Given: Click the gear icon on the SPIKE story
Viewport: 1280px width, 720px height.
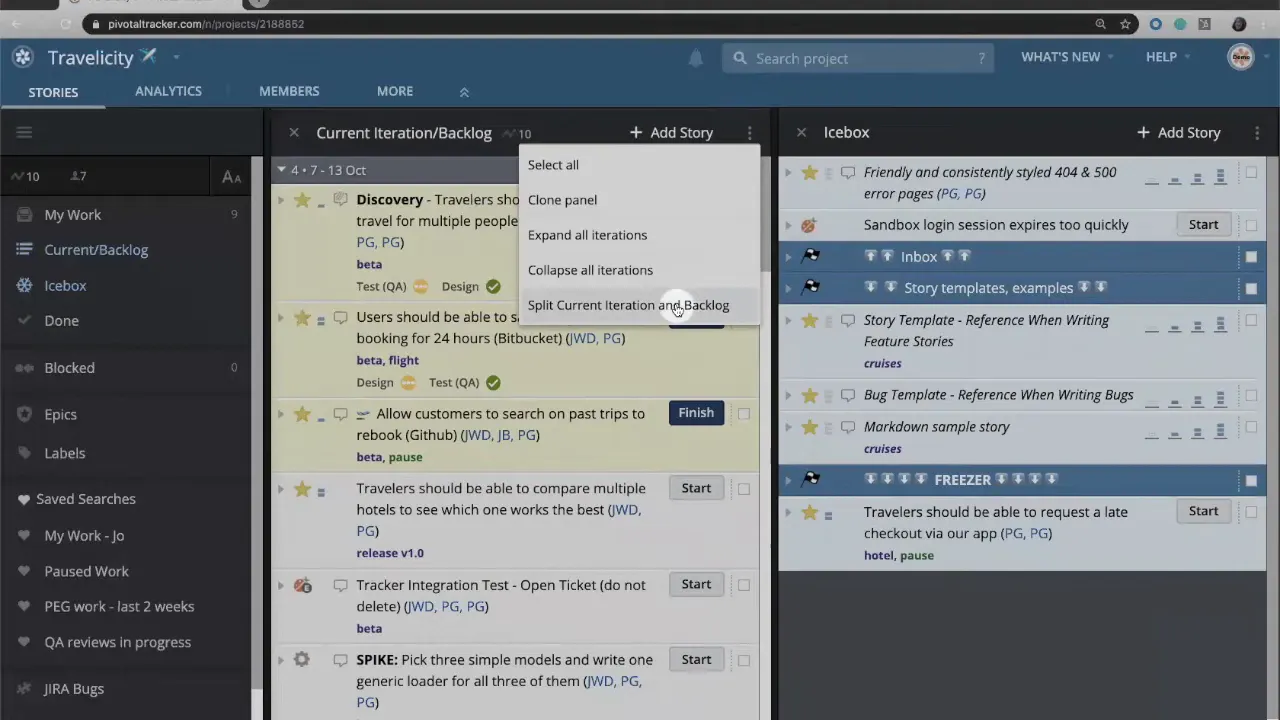Looking at the screenshot, I should pyautogui.click(x=301, y=659).
